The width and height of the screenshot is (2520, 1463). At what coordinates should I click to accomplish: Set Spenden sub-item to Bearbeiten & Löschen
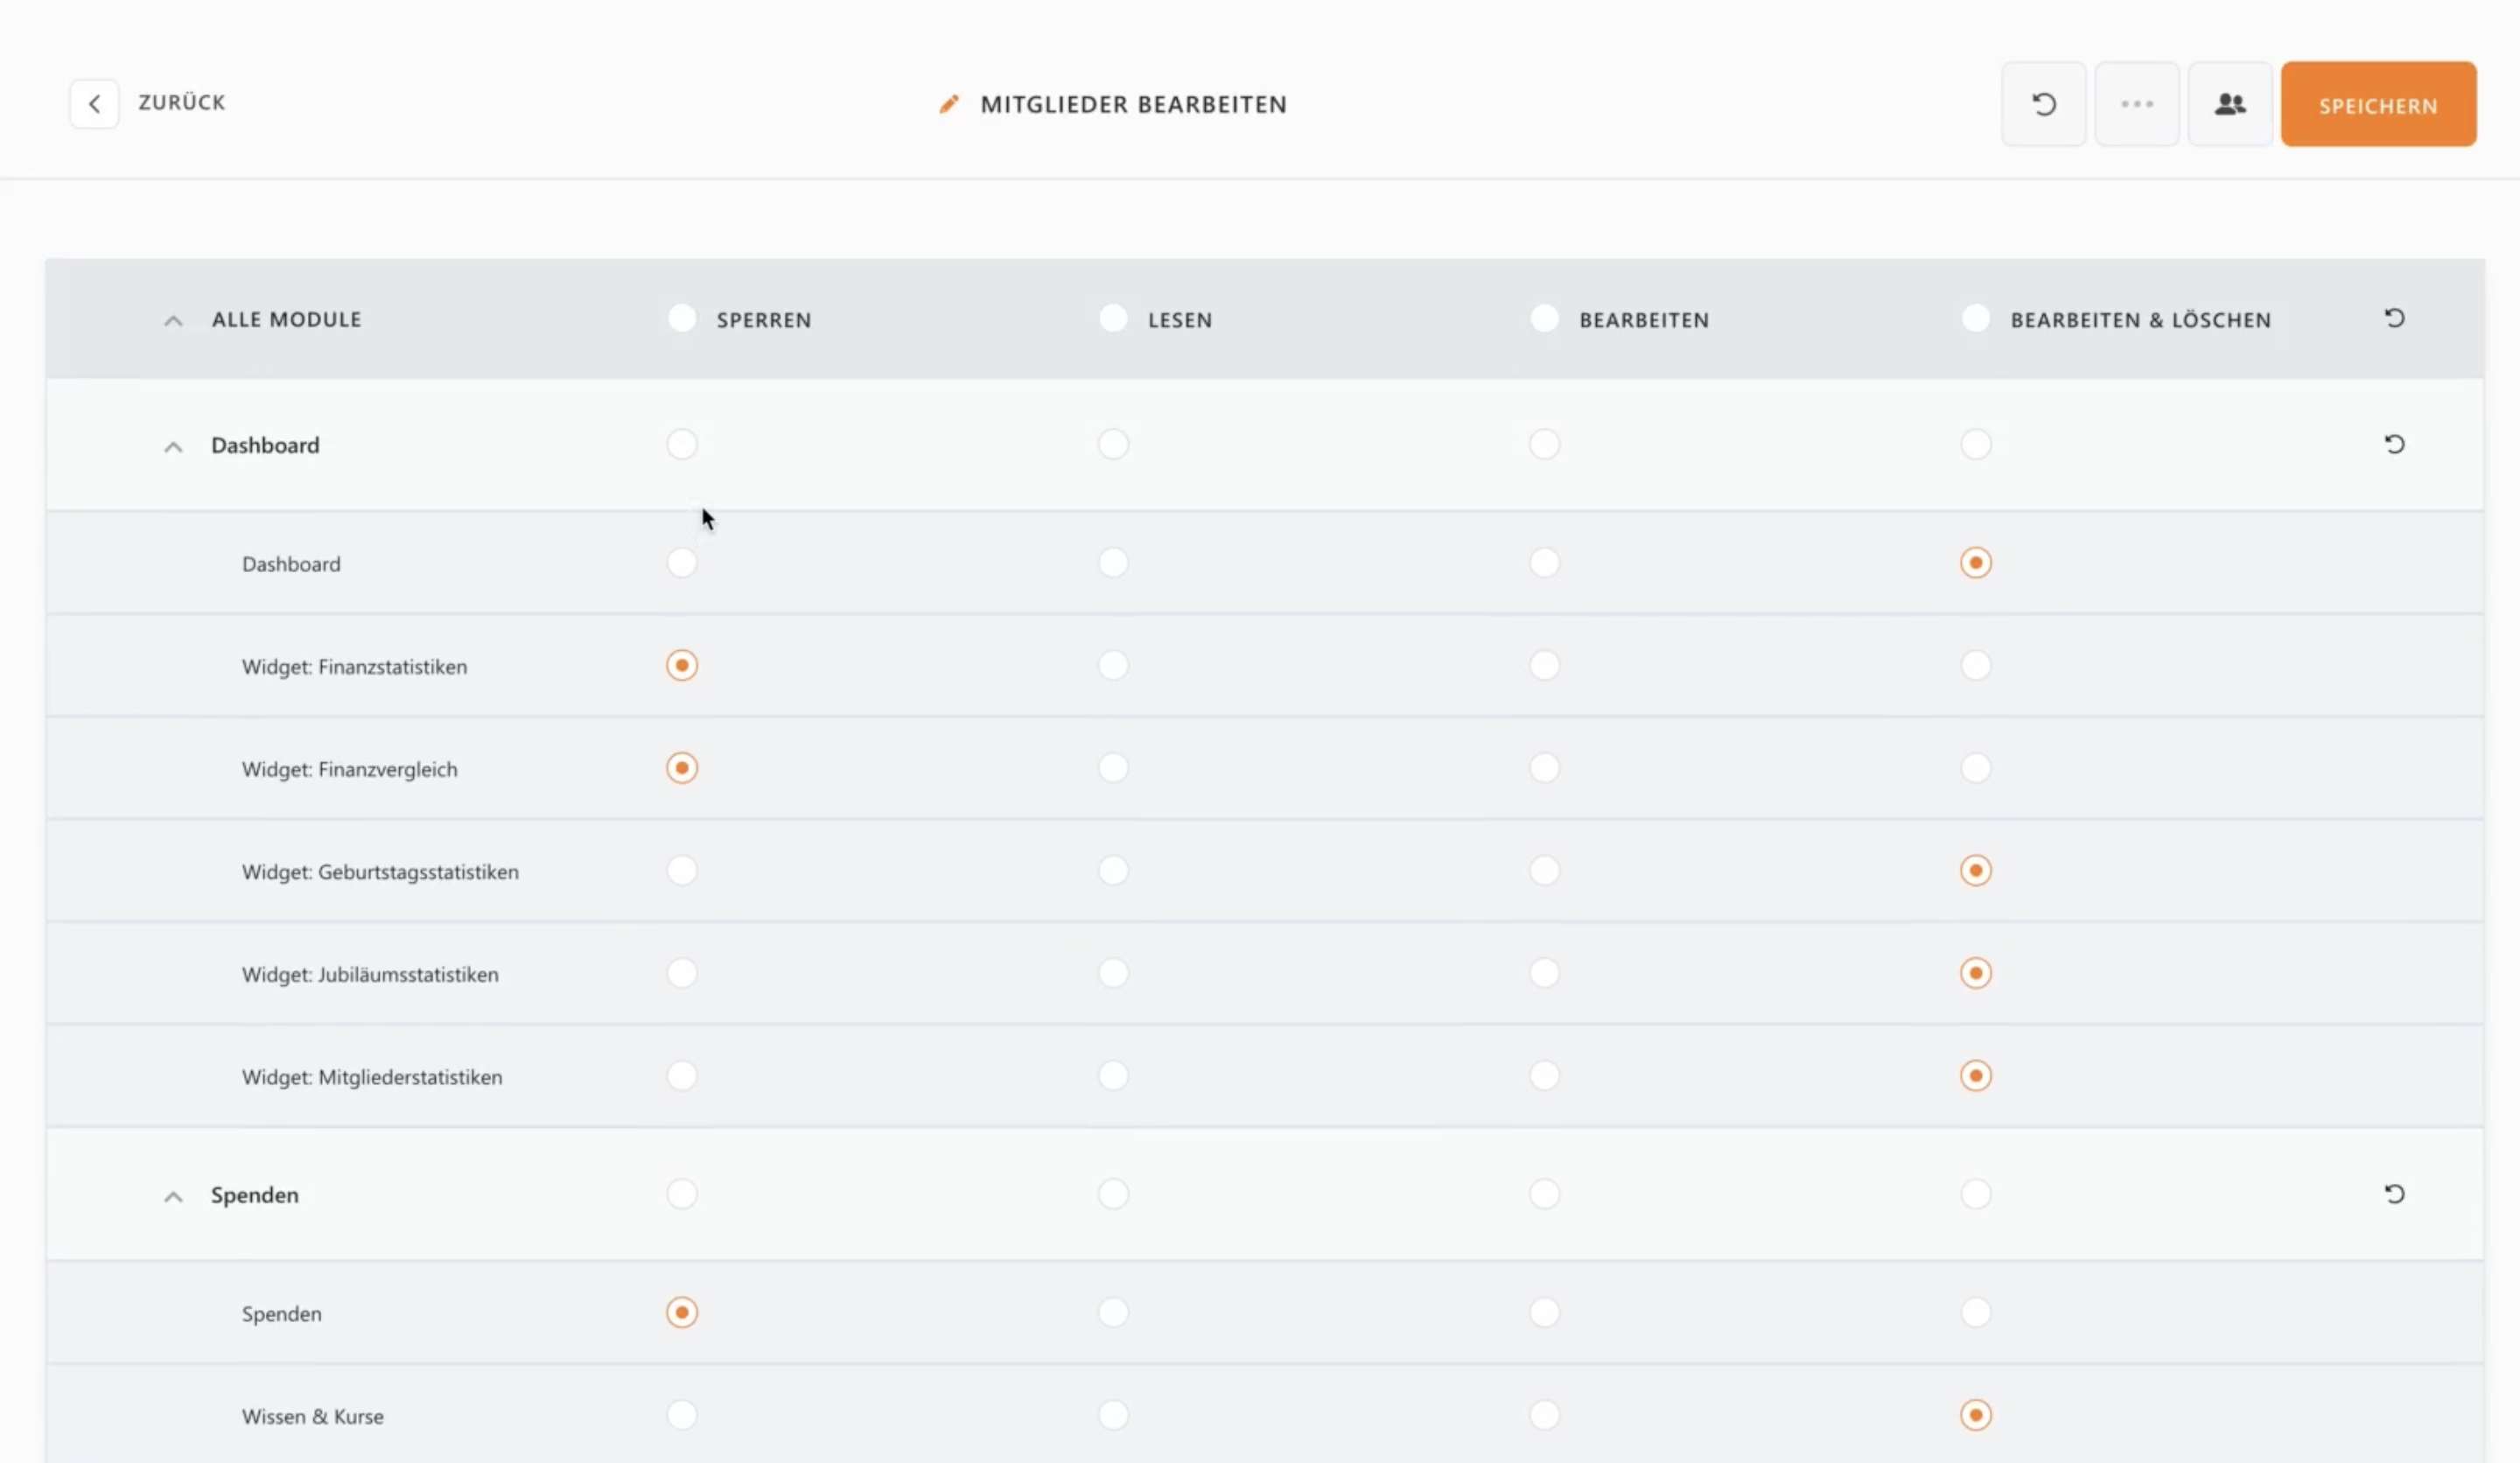(1976, 1312)
